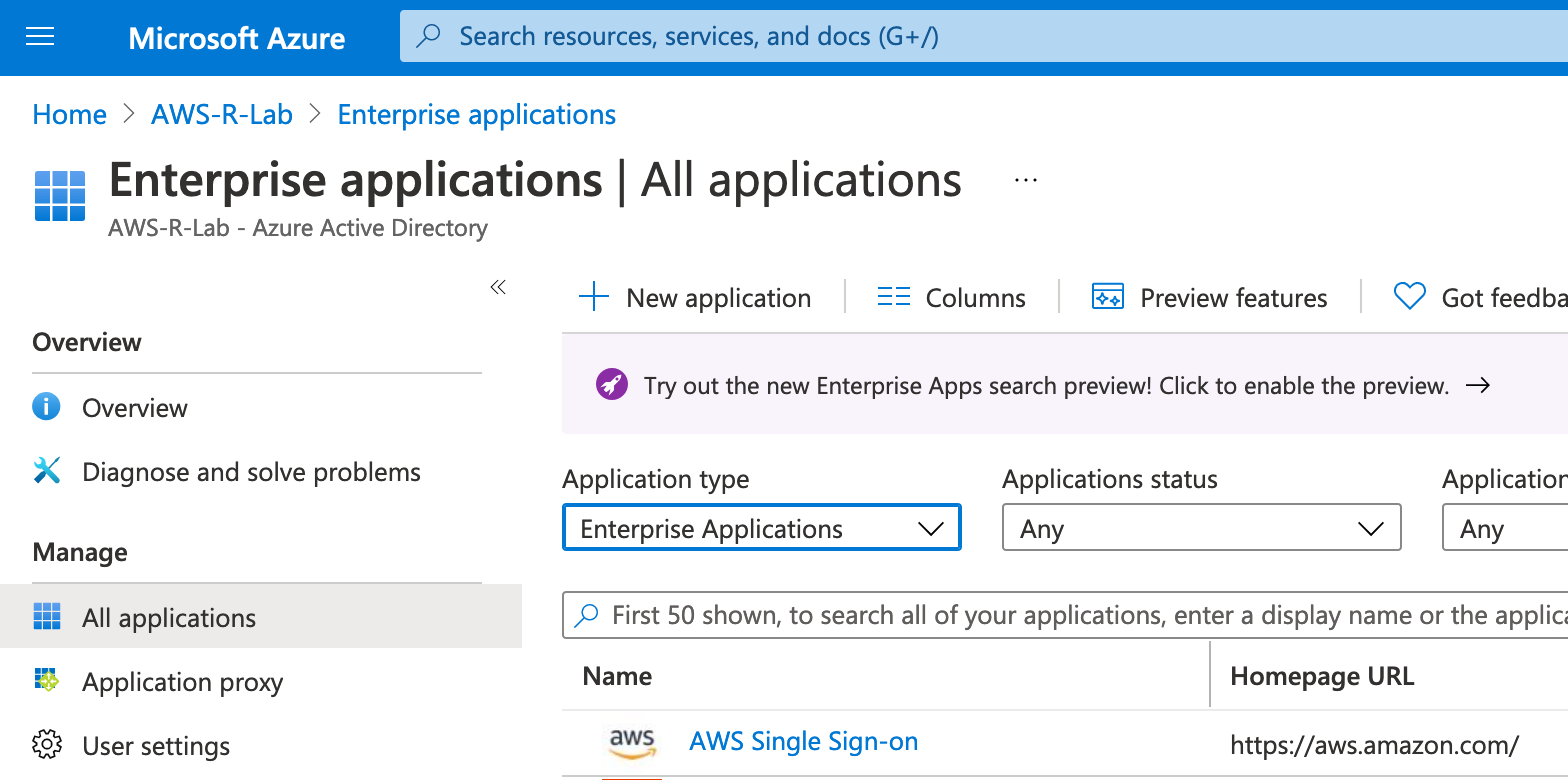This screenshot has width=1568, height=780.
Task: Open the Azure portal hamburger menu
Action: 40,37
